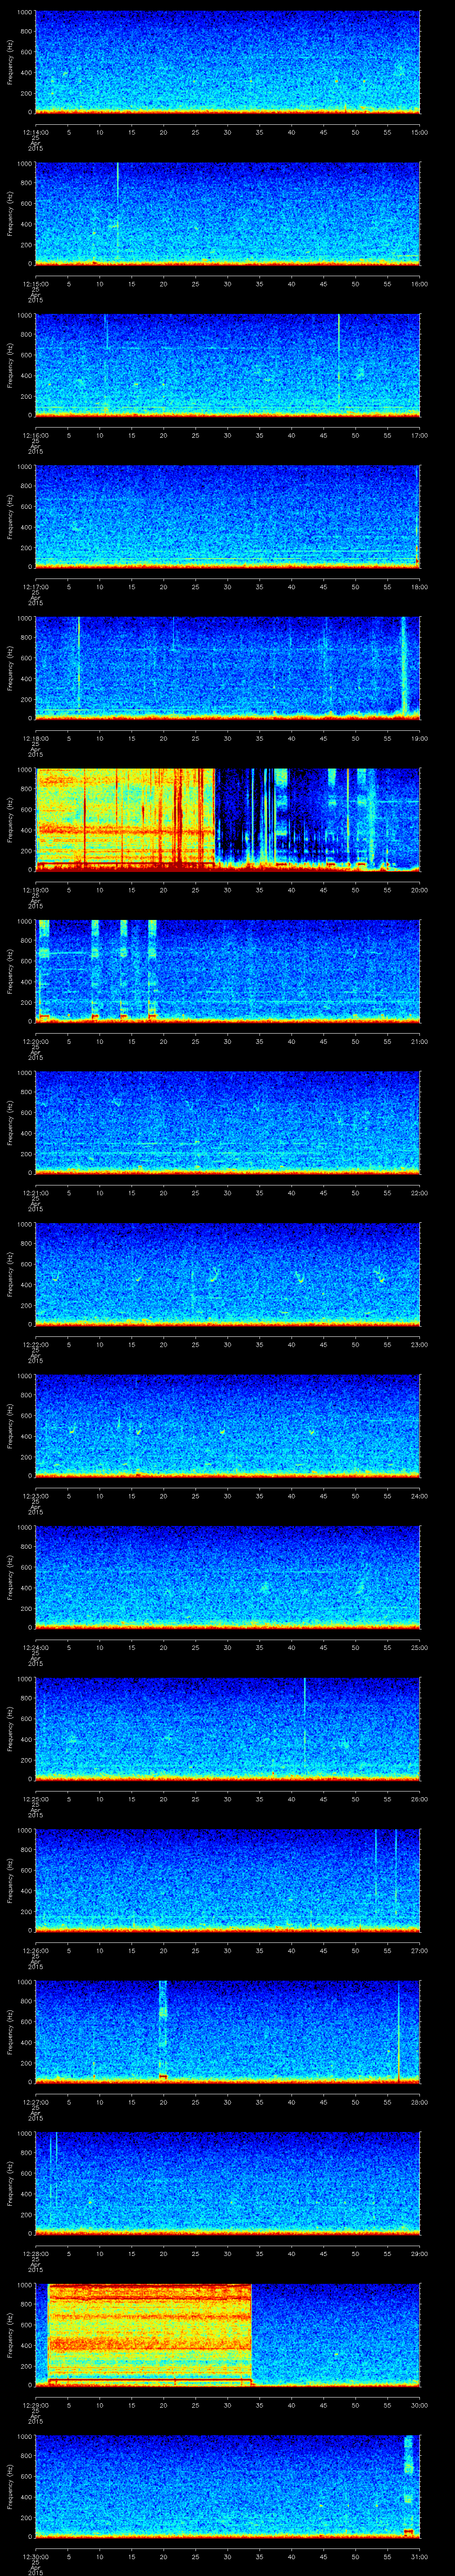This screenshot has width=455, height=2576.
Task: Click the '12:21:00' start time label
Action: click(x=35, y=1192)
